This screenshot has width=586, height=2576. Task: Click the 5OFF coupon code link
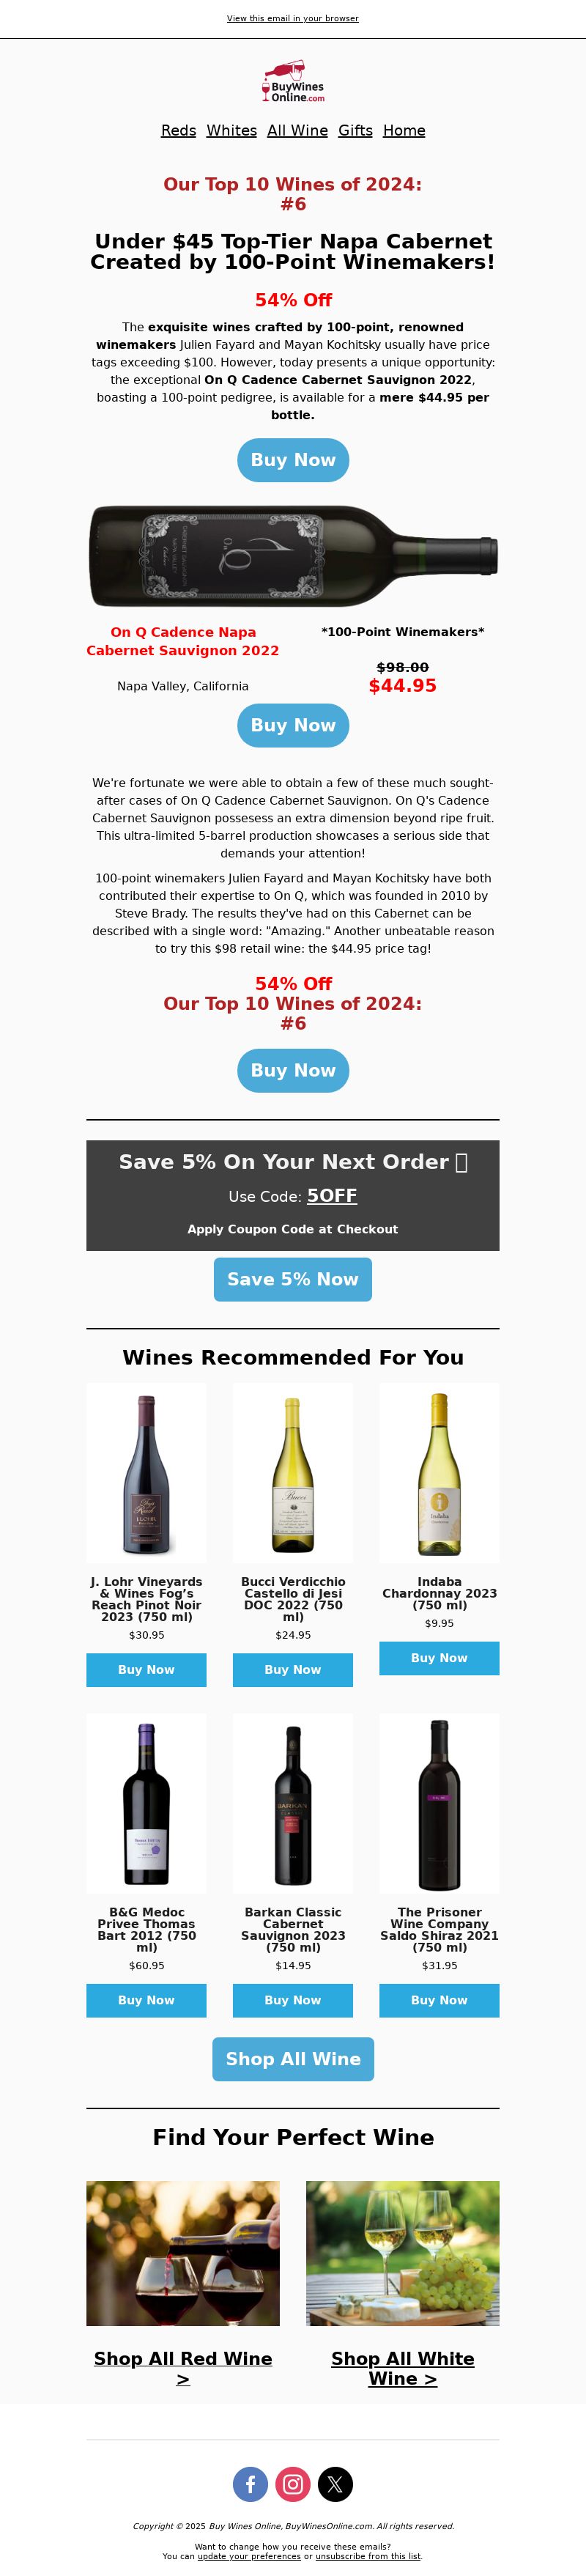point(332,1195)
